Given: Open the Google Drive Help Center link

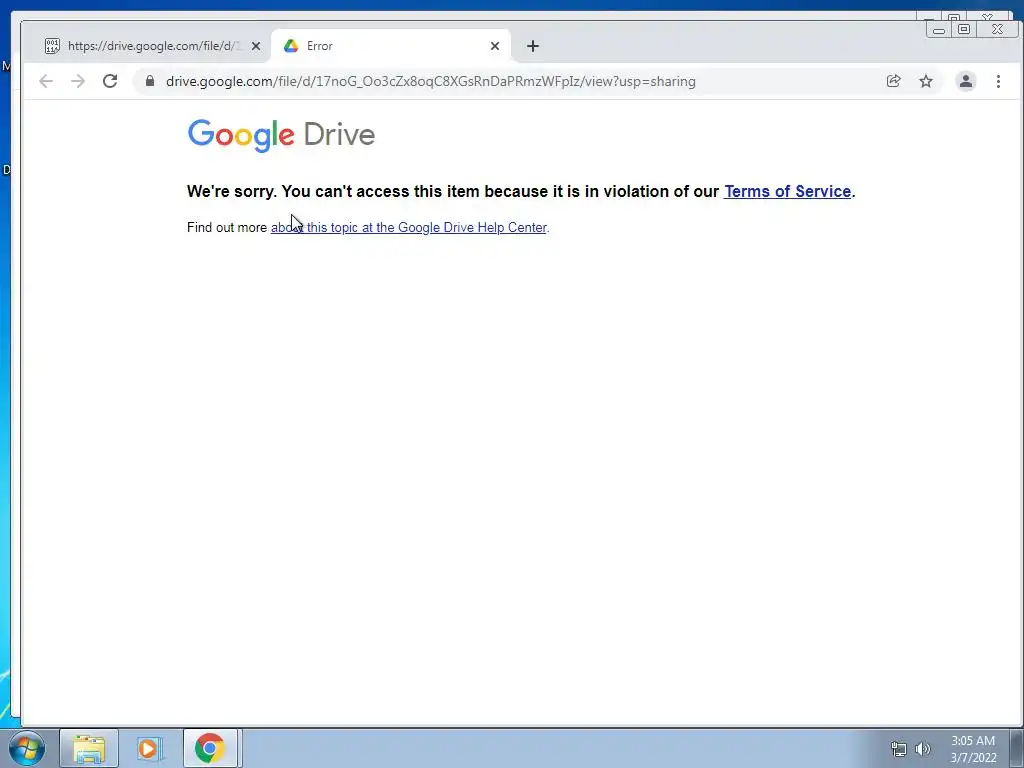Looking at the screenshot, I should click(x=409, y=227).
